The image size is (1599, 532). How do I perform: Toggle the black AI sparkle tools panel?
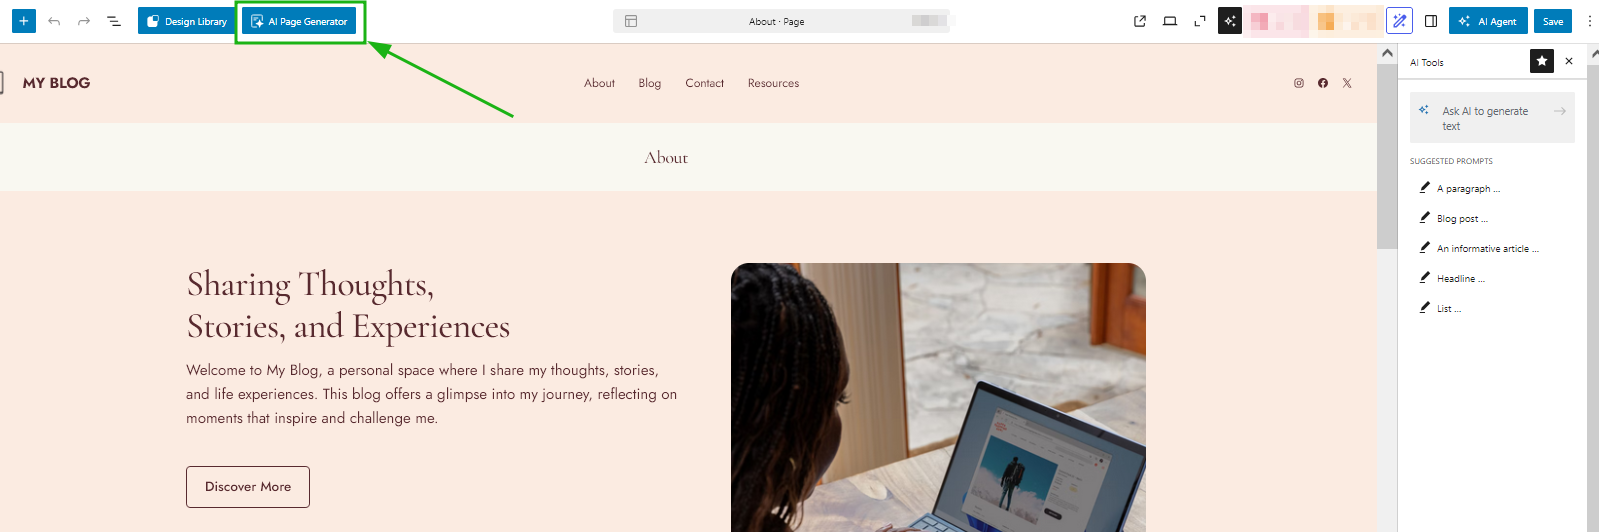(1230, 21)
